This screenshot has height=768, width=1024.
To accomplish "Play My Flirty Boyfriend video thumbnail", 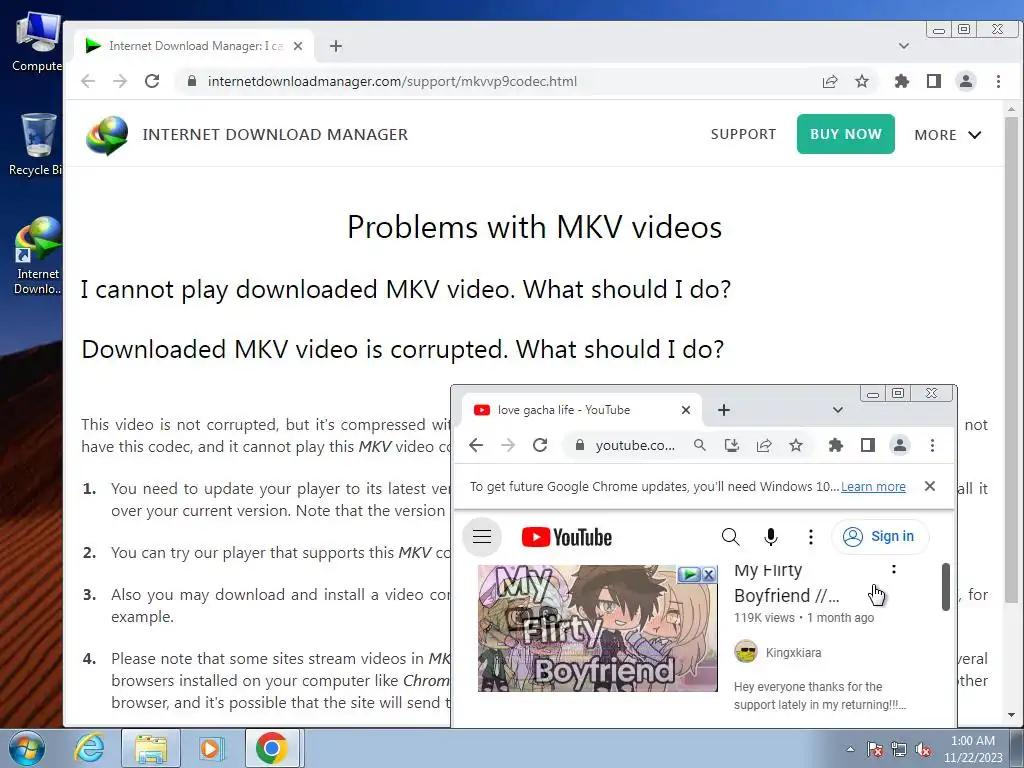I will point(598,628).
